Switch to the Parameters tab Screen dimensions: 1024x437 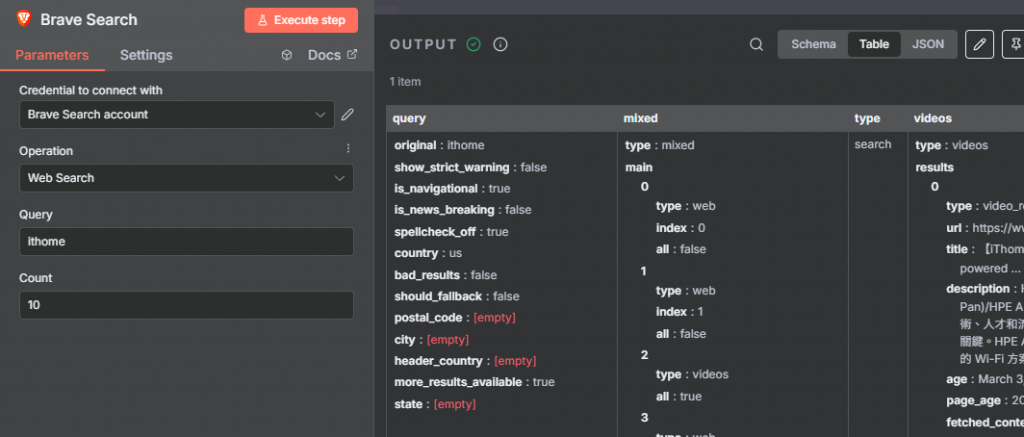pyautogui.click(x=52, y=55)
